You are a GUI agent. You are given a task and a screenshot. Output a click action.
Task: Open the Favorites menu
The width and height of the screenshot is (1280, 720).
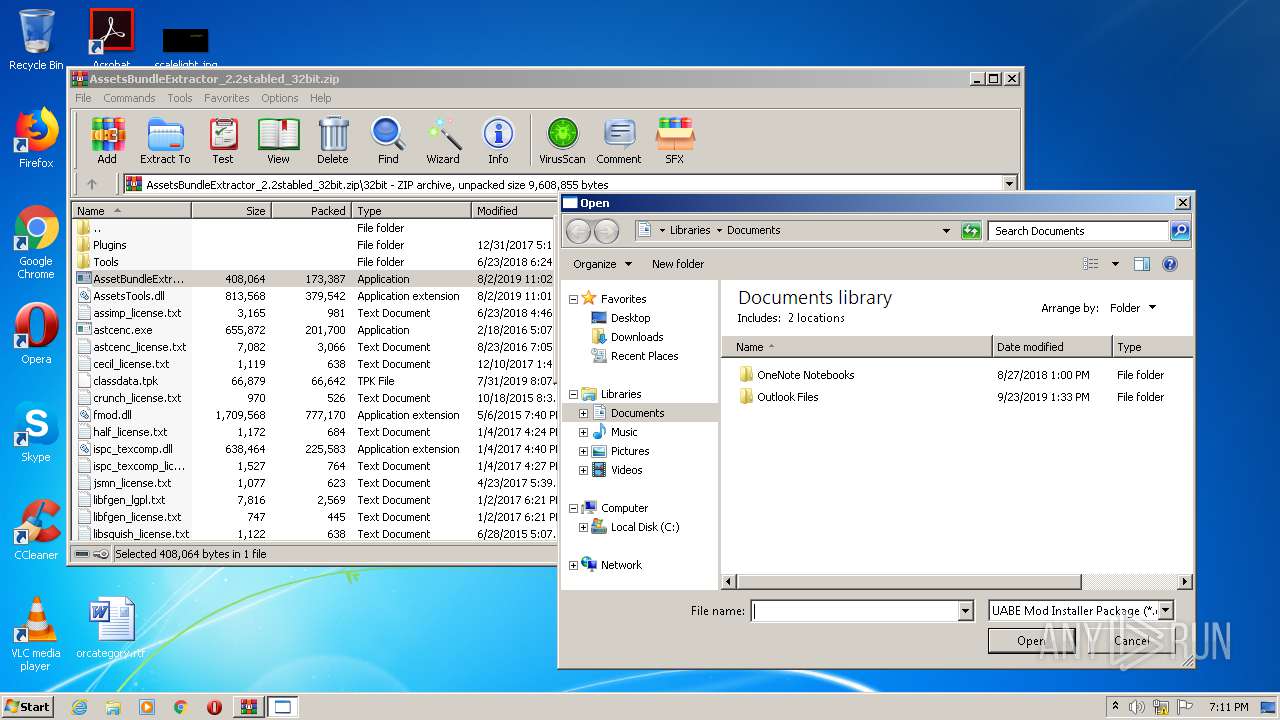pyautogui.click(x=227, y=98)
